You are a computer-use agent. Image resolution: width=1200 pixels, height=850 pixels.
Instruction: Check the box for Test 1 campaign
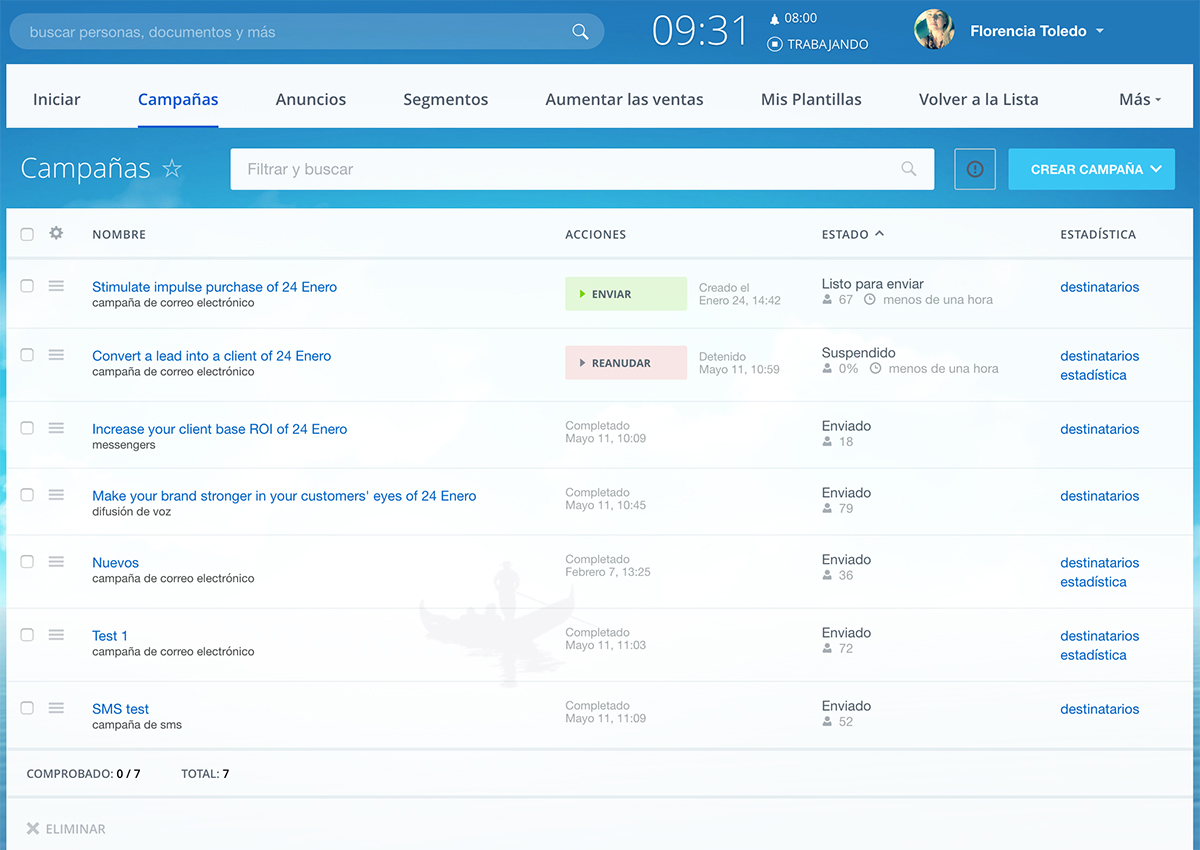pyautogui.click(x=27, y=635)
